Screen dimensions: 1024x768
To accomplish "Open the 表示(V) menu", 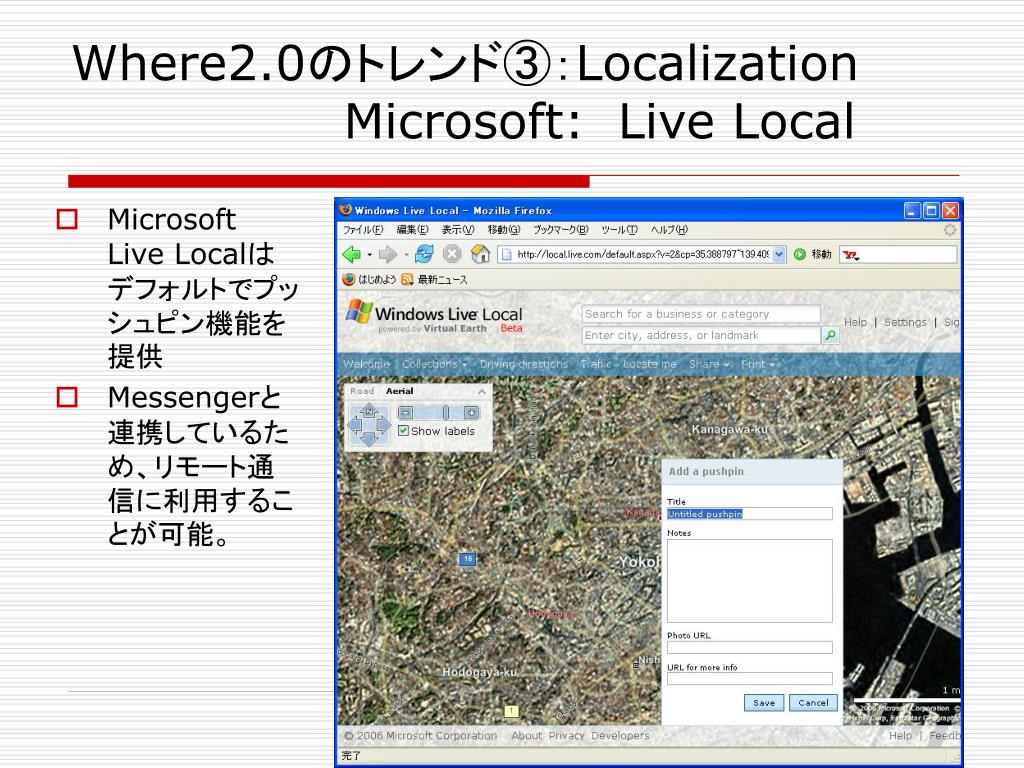I will (457, 230).
